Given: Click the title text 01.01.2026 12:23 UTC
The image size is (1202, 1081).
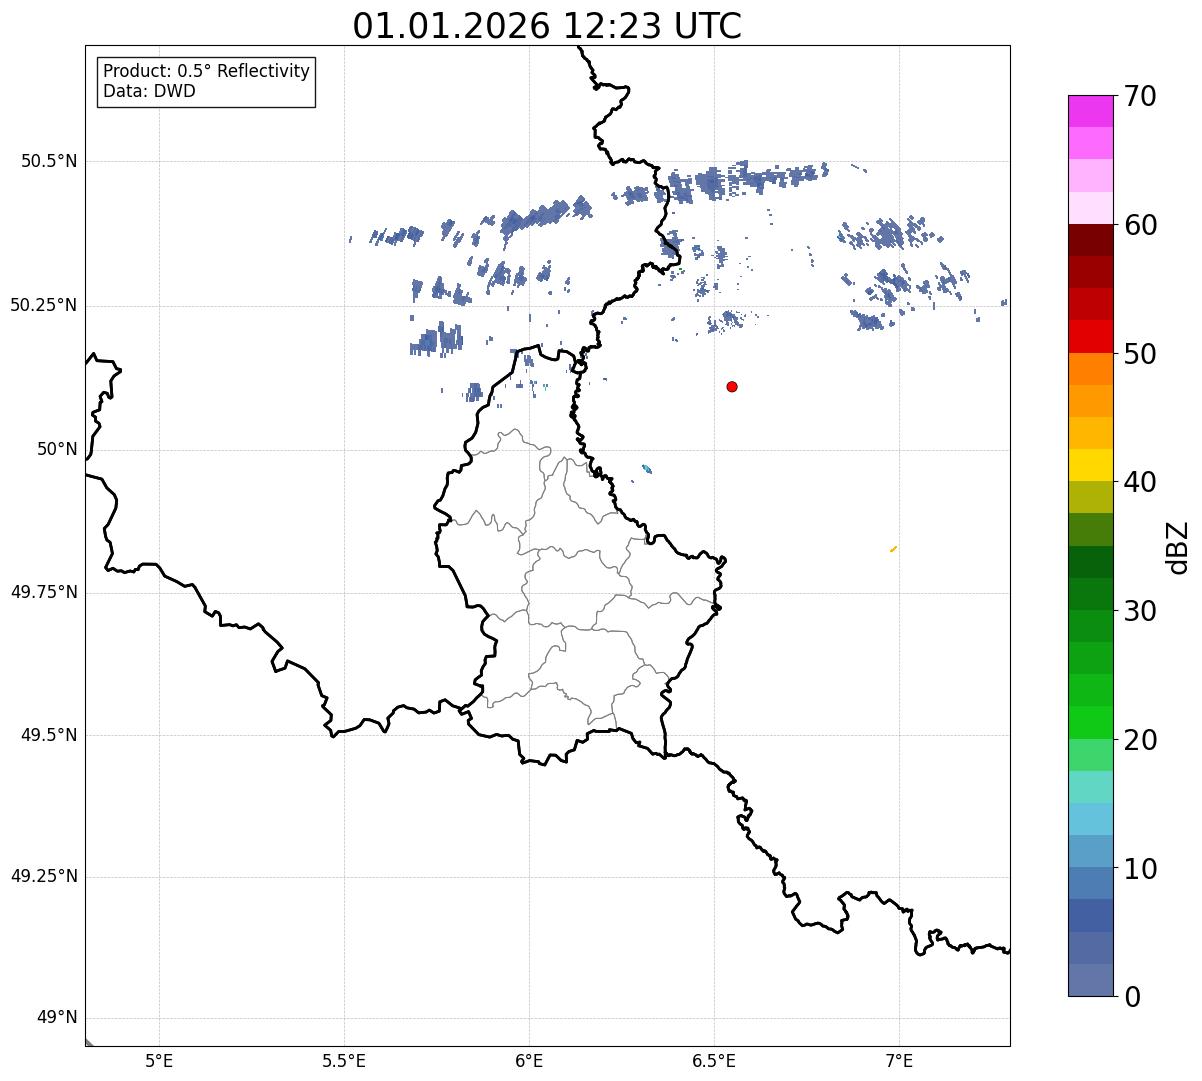Looking at the screenshot, I should point(547,26).
